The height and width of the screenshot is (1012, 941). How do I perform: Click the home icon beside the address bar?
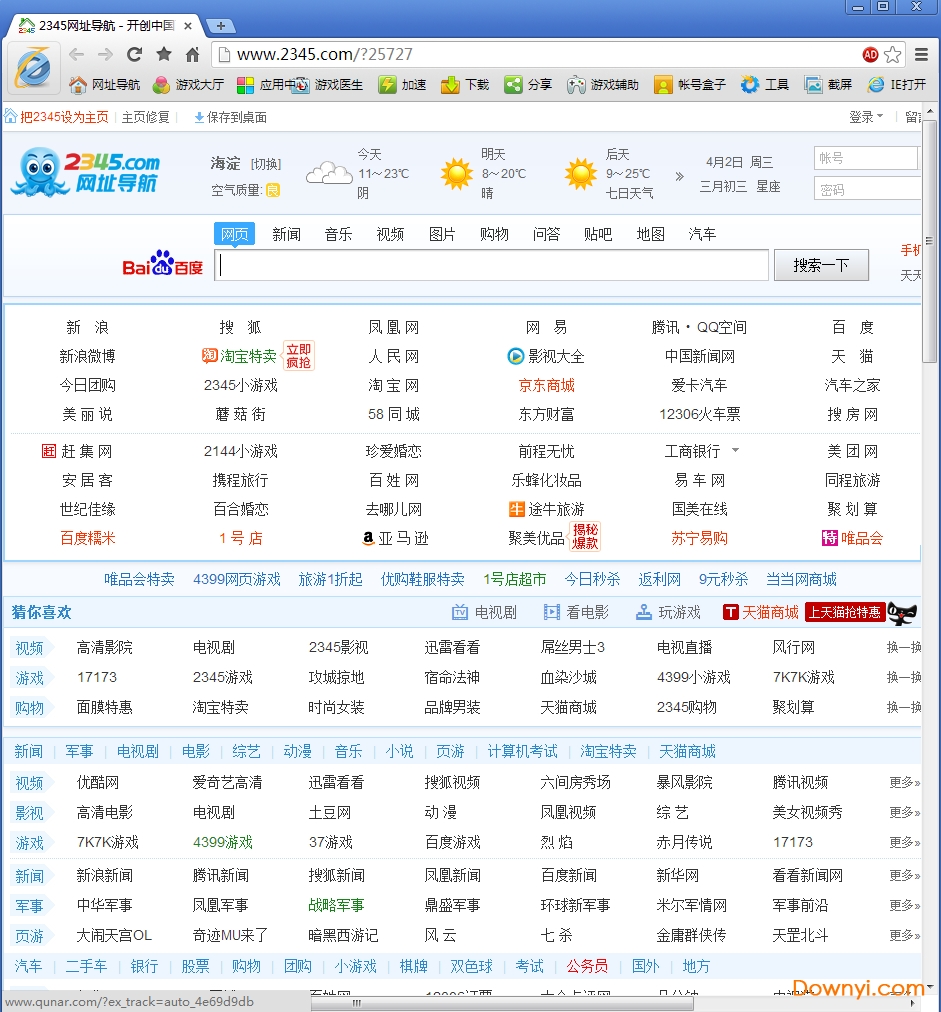click(x=192, y=54)
